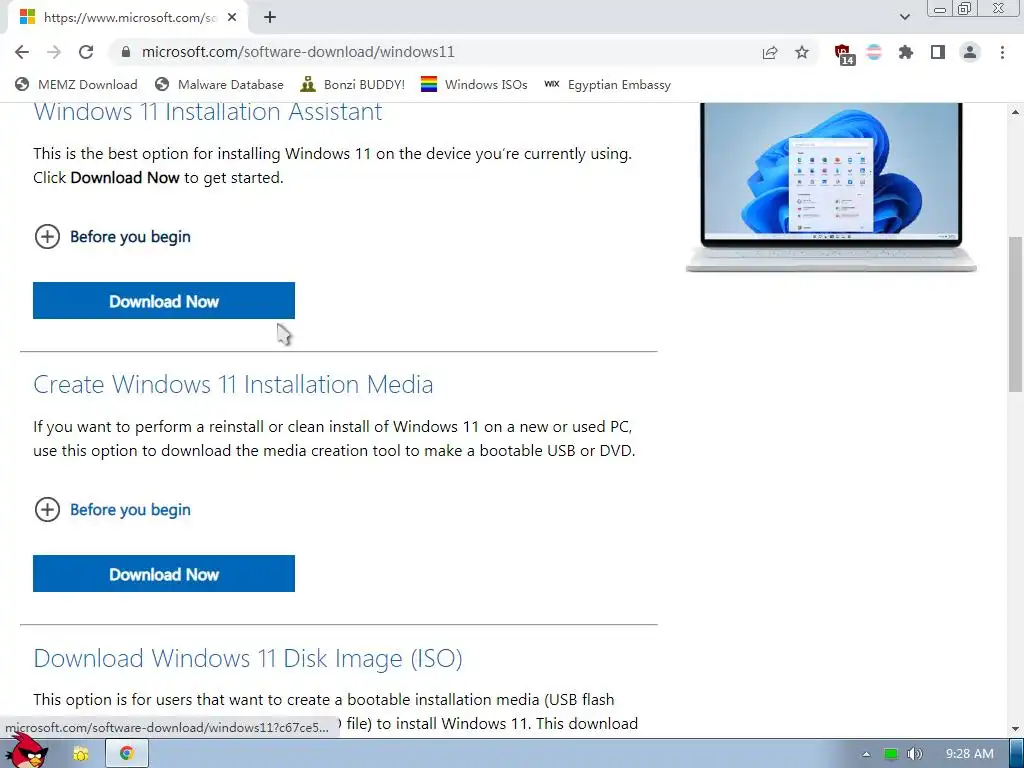Open the Windows ISOs bookmark
The height and width of the screenshot is (768, 1024).
[x=474, y=84]
